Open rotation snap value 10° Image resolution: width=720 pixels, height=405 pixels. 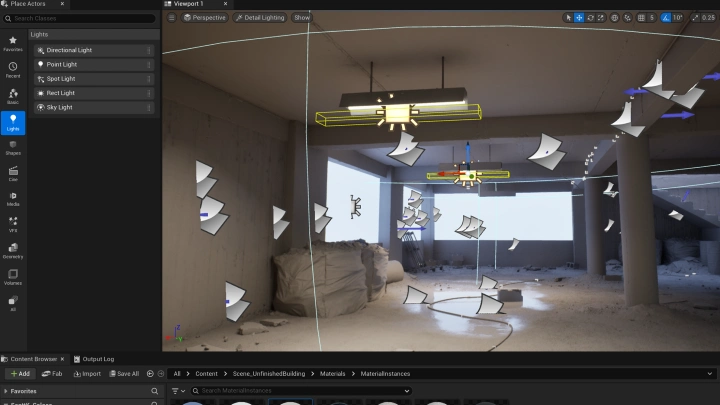tap(678, 17)
